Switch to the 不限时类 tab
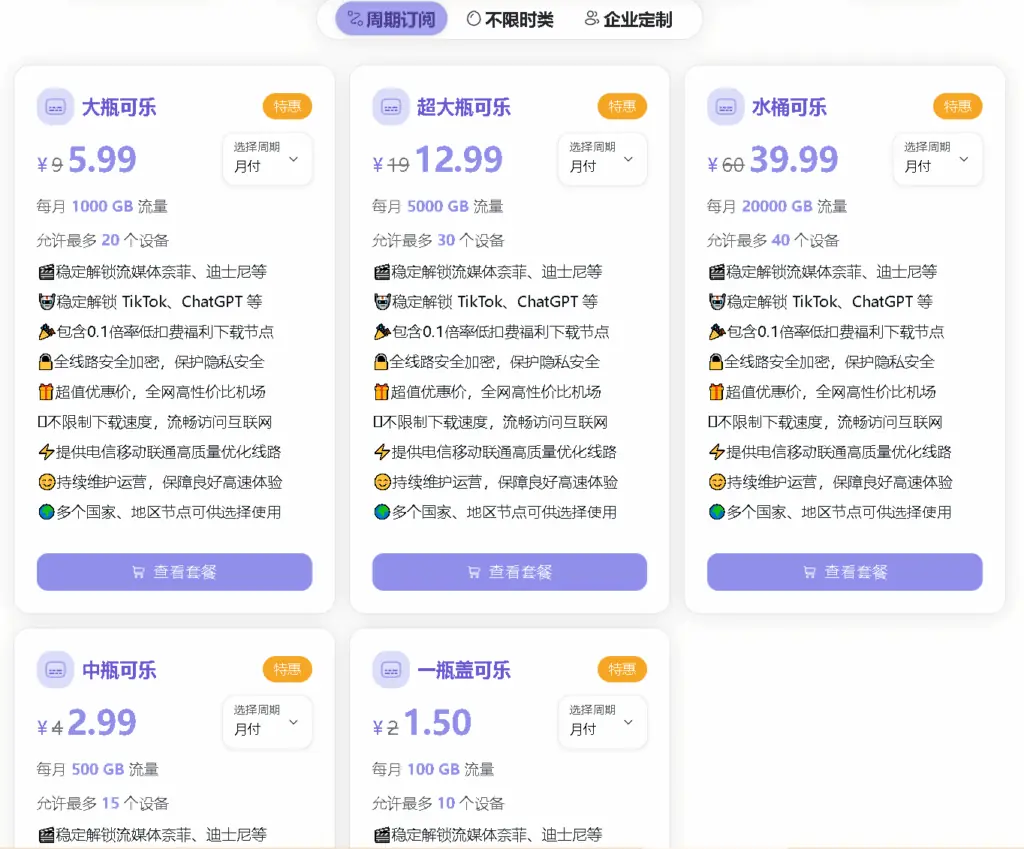This screenshot has width=1024, height=849. pyautogui.click(x=510, y=19)
